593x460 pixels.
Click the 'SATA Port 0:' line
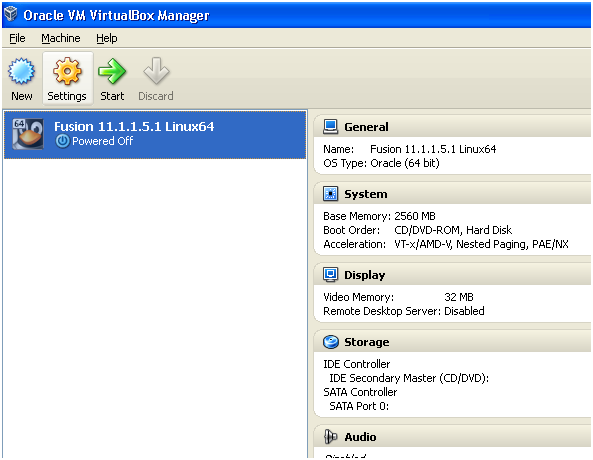359,406
